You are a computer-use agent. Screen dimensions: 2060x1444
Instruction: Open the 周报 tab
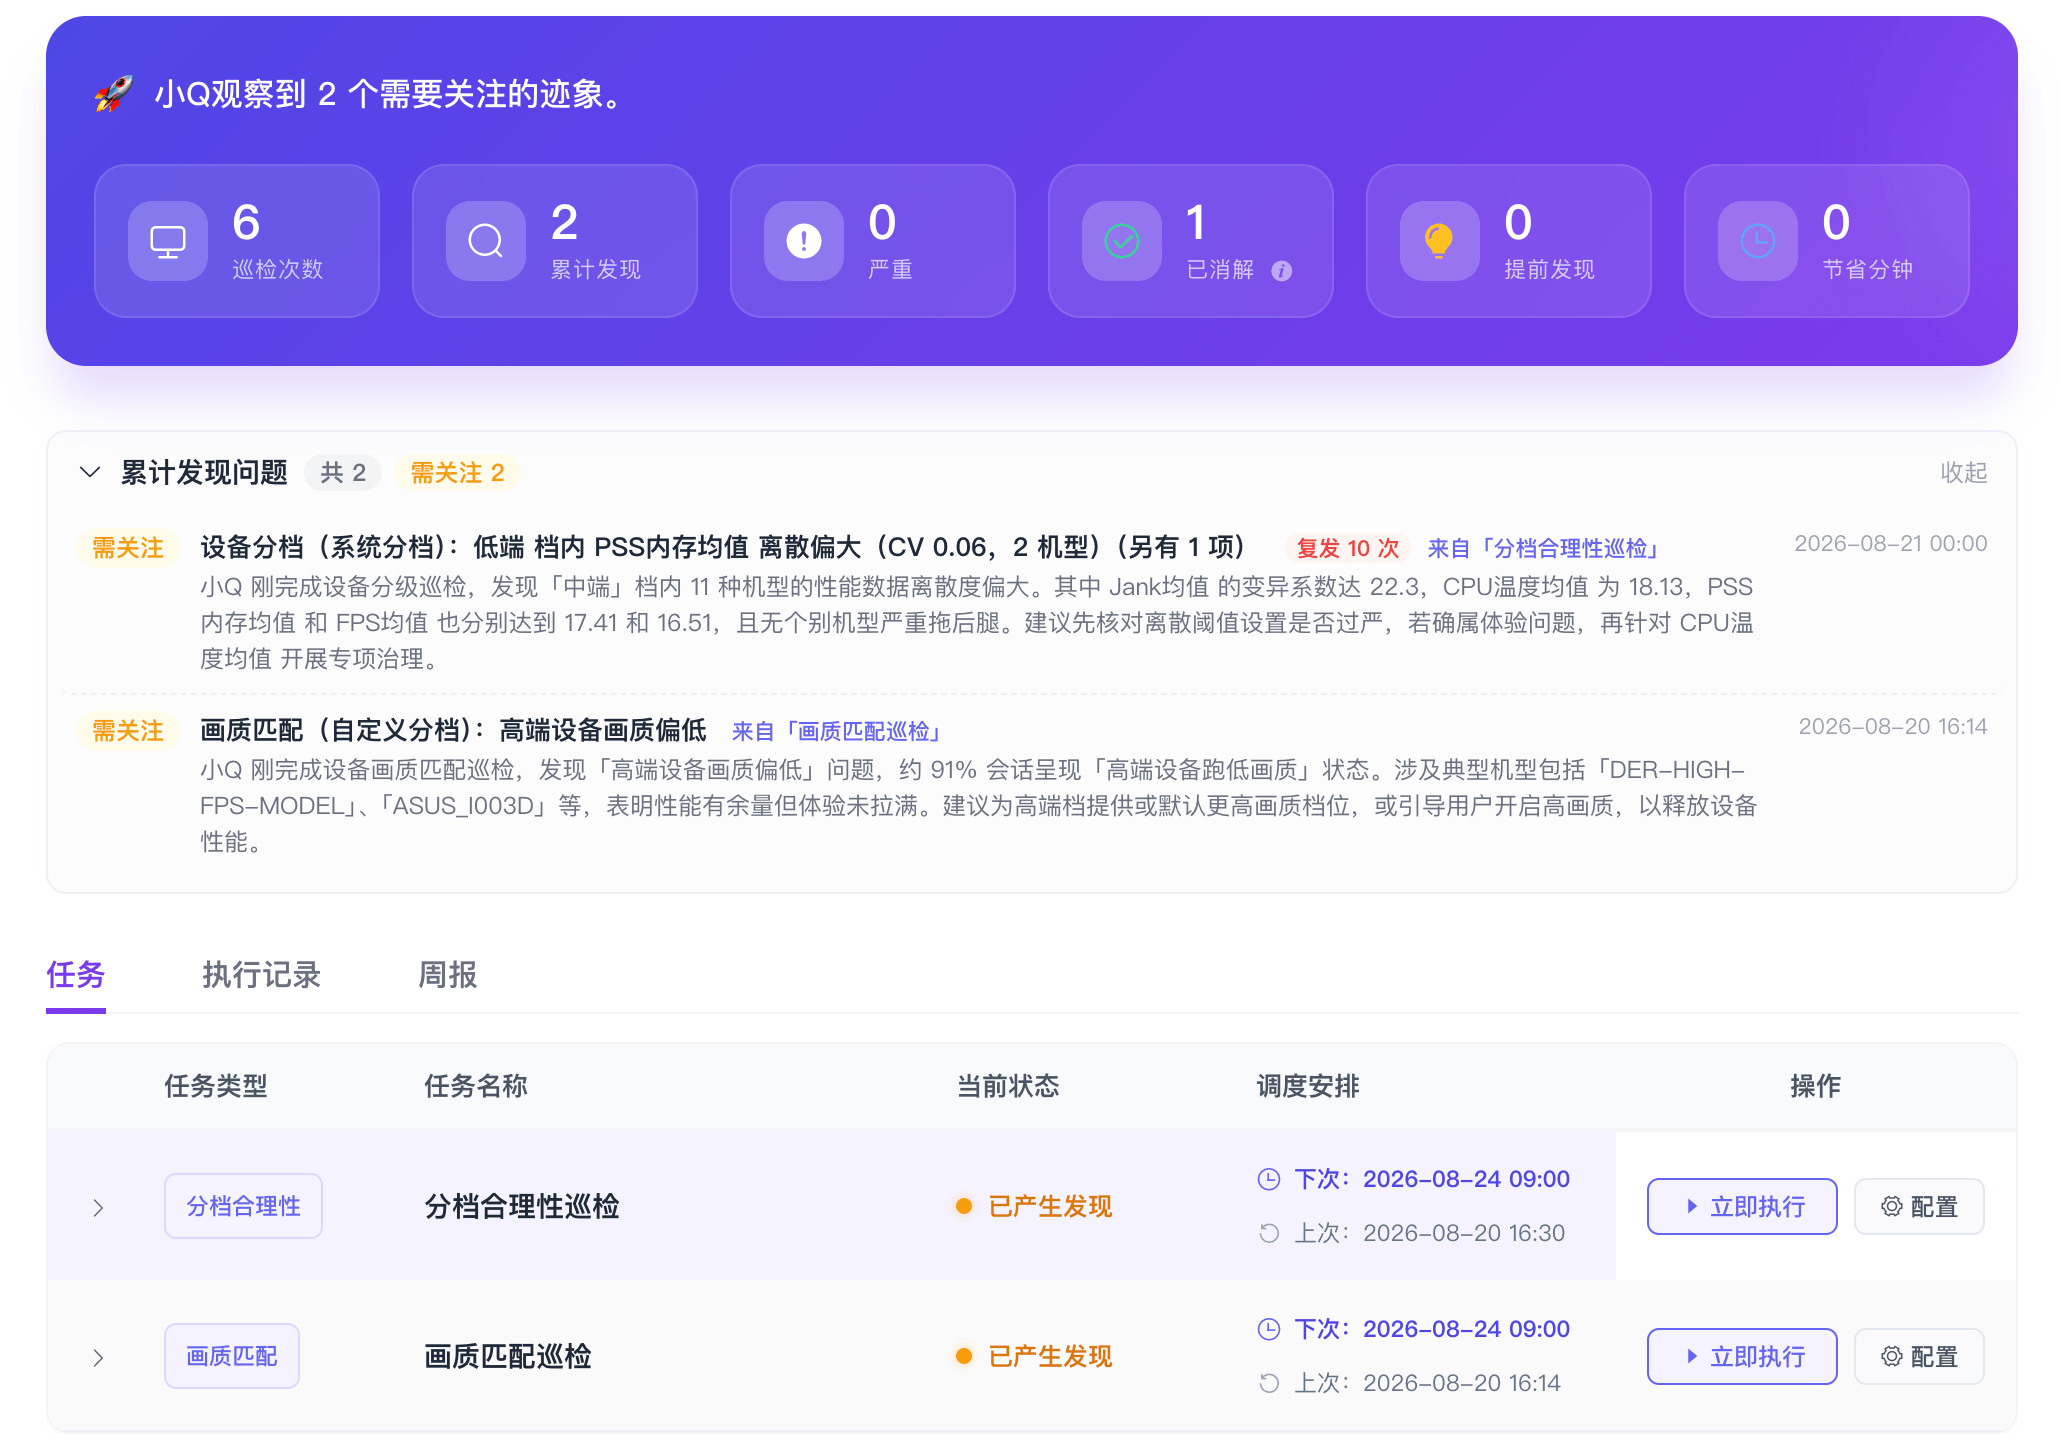point(448,975)
